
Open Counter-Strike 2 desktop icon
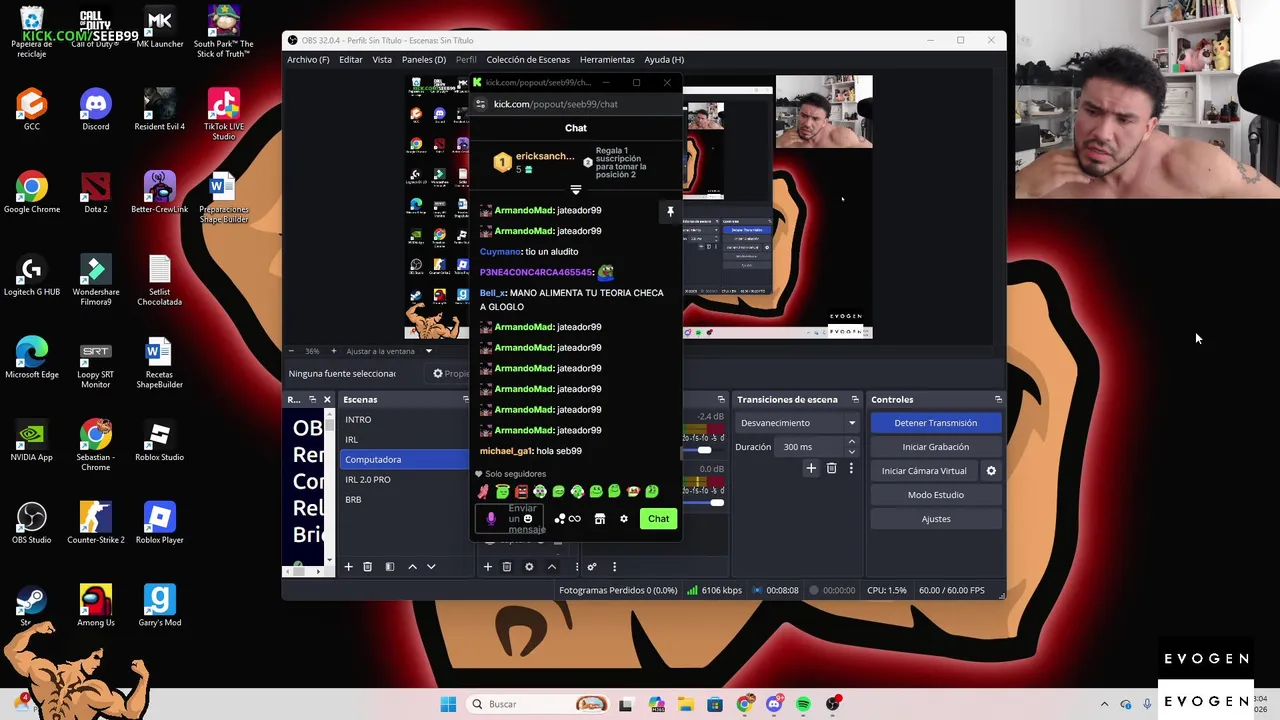(x=96, y=522)
